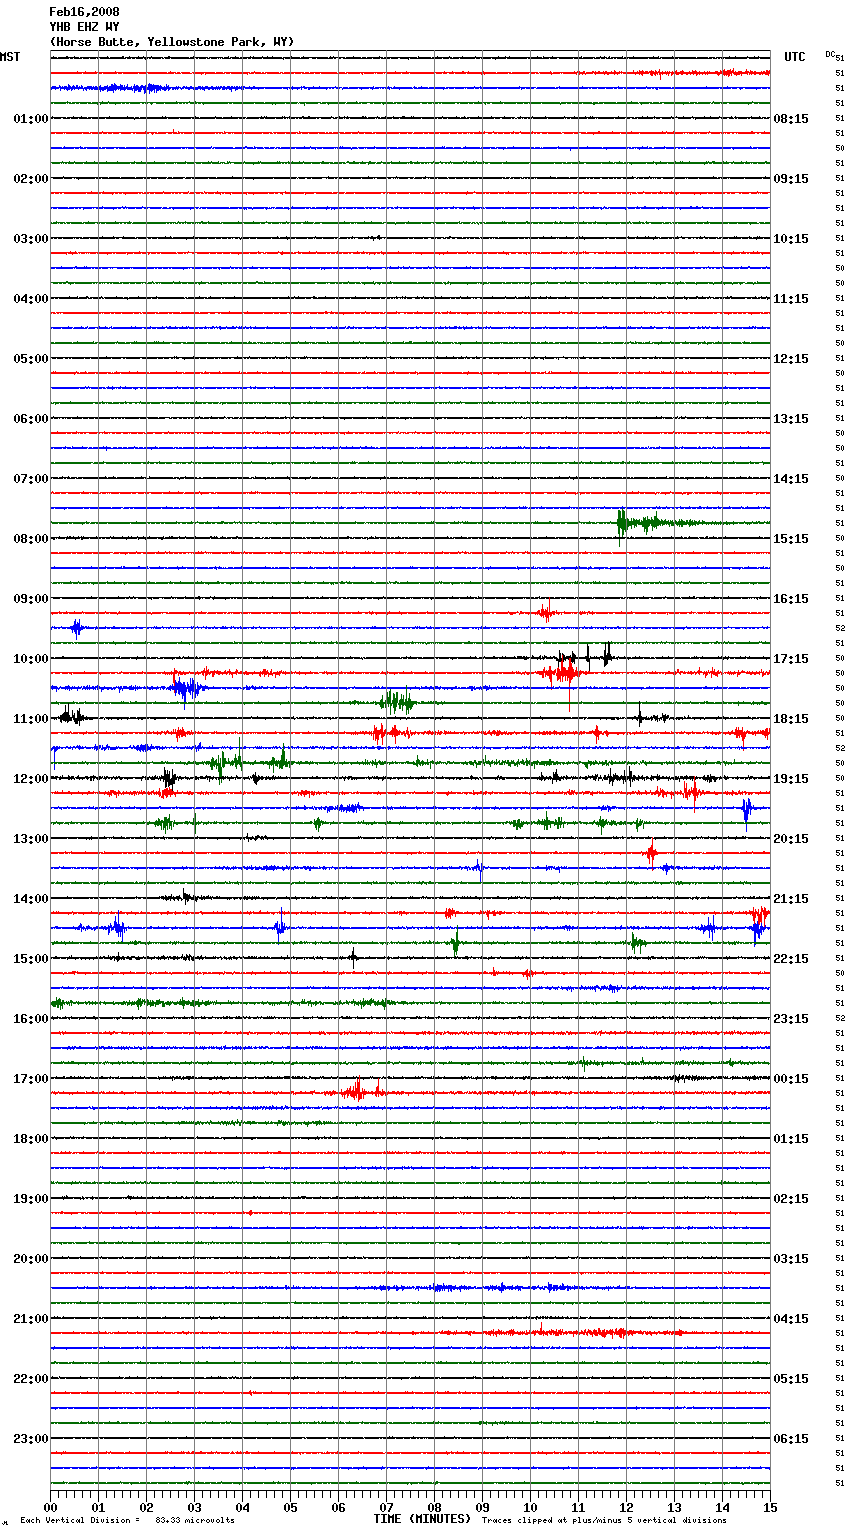This screenshot has width=850, height=1534.
Task: Select the 04:00 MST time label
Action: [x=30, y=299]
